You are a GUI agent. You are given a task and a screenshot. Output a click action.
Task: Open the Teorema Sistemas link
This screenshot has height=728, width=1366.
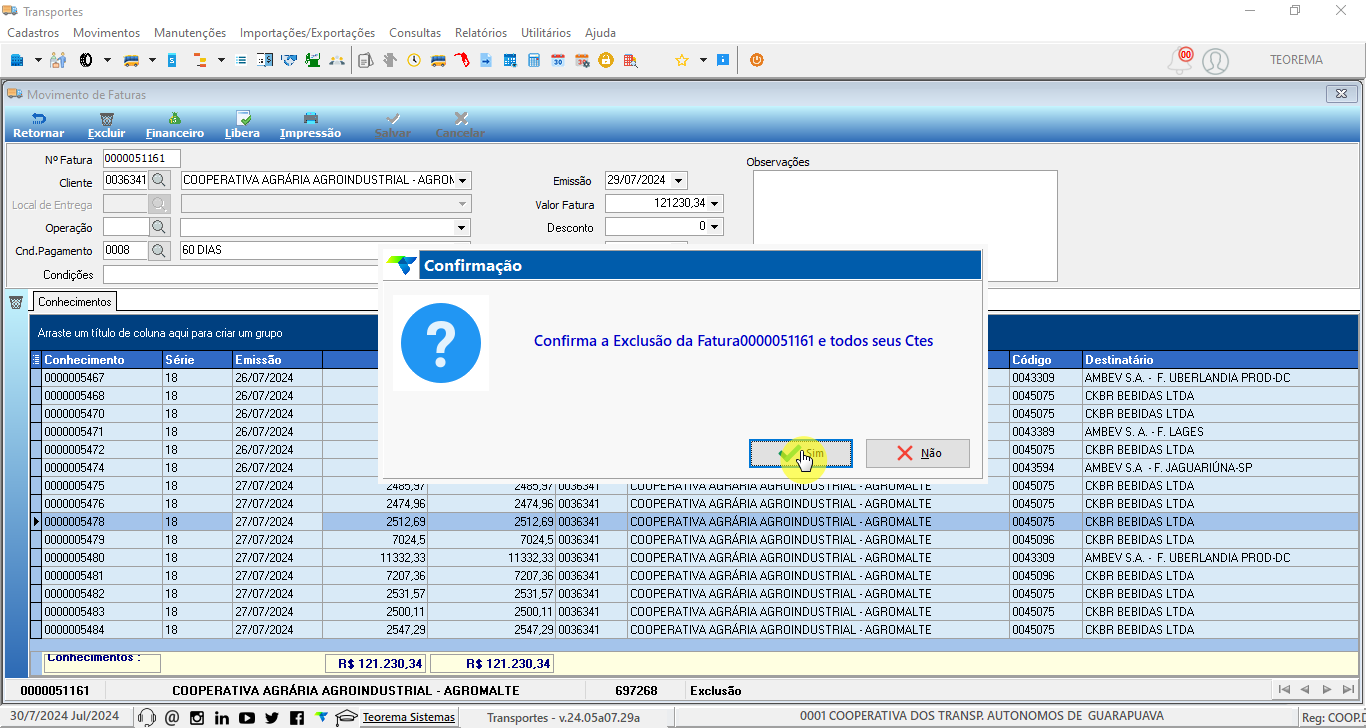[x=408, y=717]
